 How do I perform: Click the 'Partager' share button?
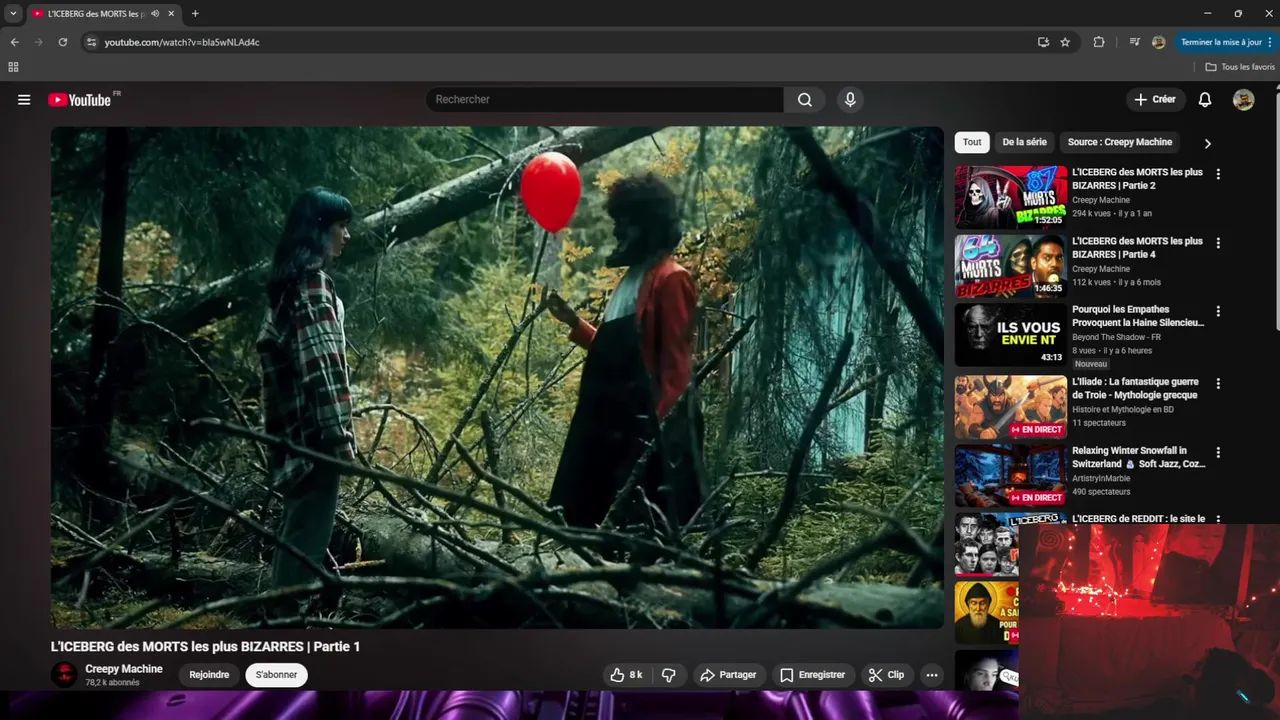pyautogui.click(x=728, y=675)
